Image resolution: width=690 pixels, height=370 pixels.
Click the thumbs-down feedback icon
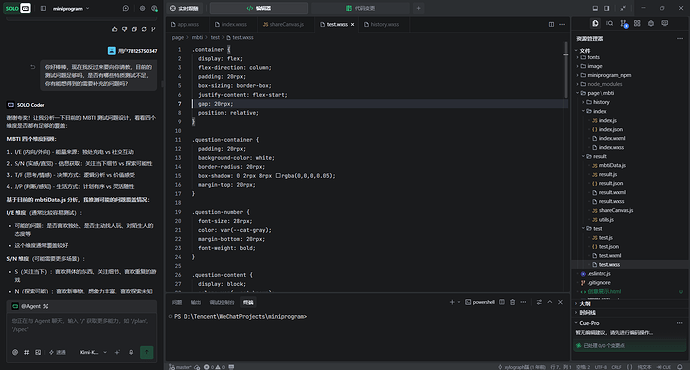click(x=125, y=29)
